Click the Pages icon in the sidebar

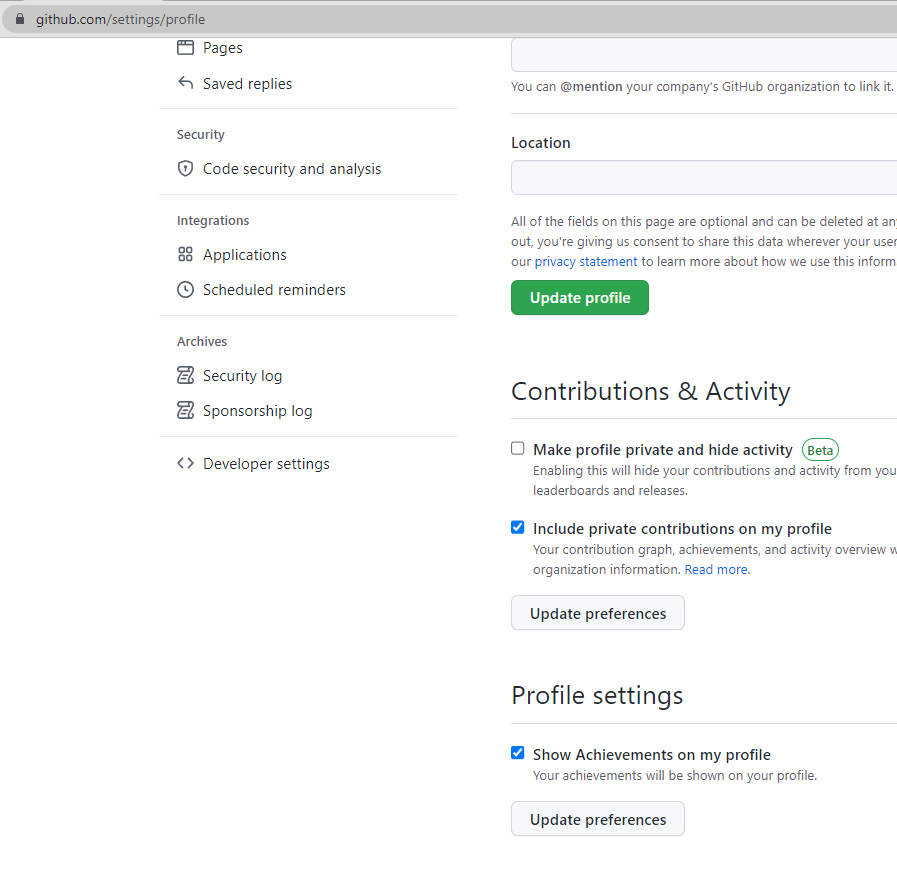[185, 47]
